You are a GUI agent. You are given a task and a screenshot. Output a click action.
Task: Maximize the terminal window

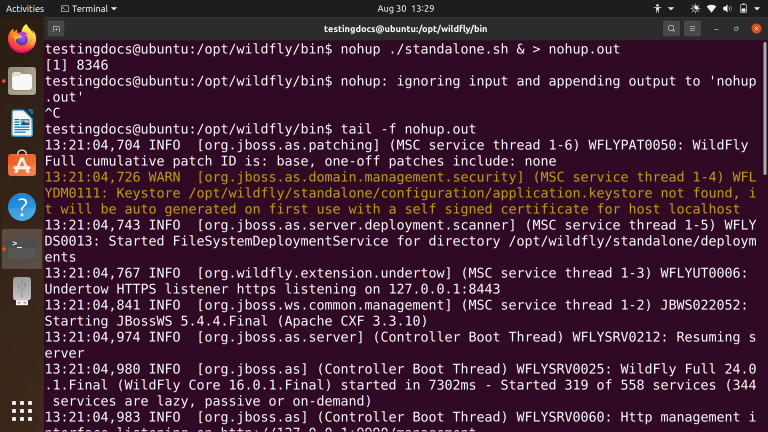click(735, 28)
